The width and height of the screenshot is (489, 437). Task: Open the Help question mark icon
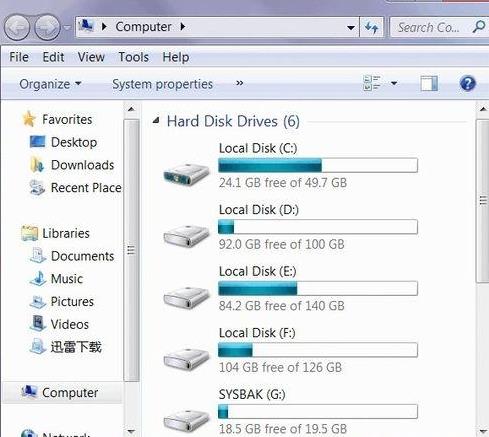[x=467, y=83]
